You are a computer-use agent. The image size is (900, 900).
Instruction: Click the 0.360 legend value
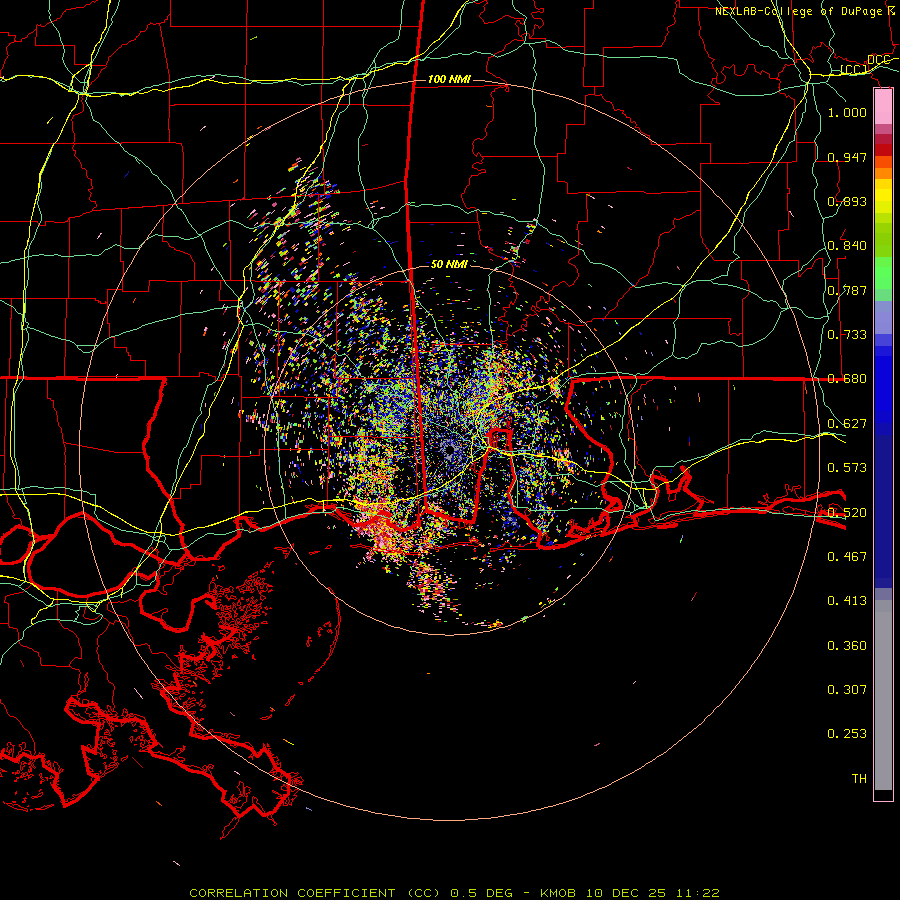[x=847, y=646]
